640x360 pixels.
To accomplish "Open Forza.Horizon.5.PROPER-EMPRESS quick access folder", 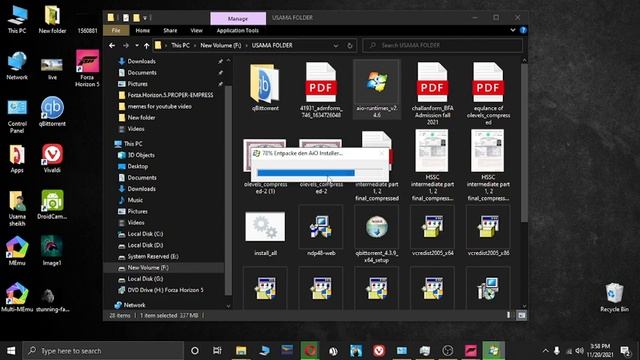I will [x=170, y=95].
